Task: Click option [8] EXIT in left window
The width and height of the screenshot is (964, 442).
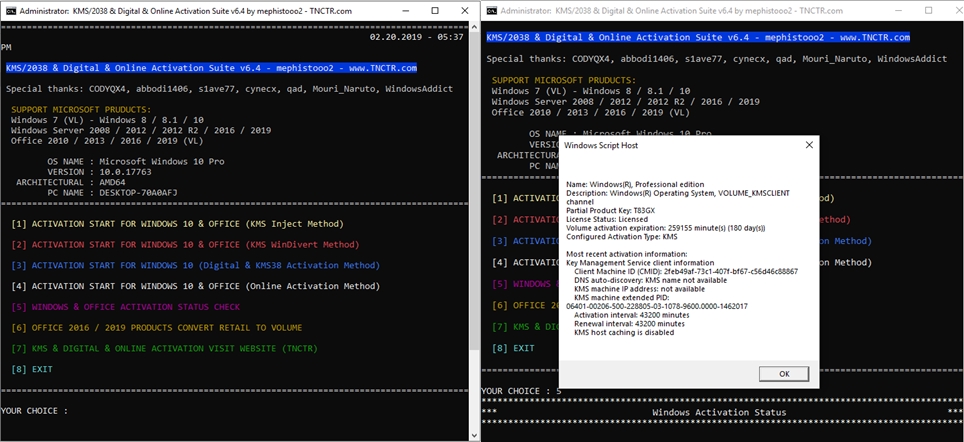Action: [x=32, y=369]
